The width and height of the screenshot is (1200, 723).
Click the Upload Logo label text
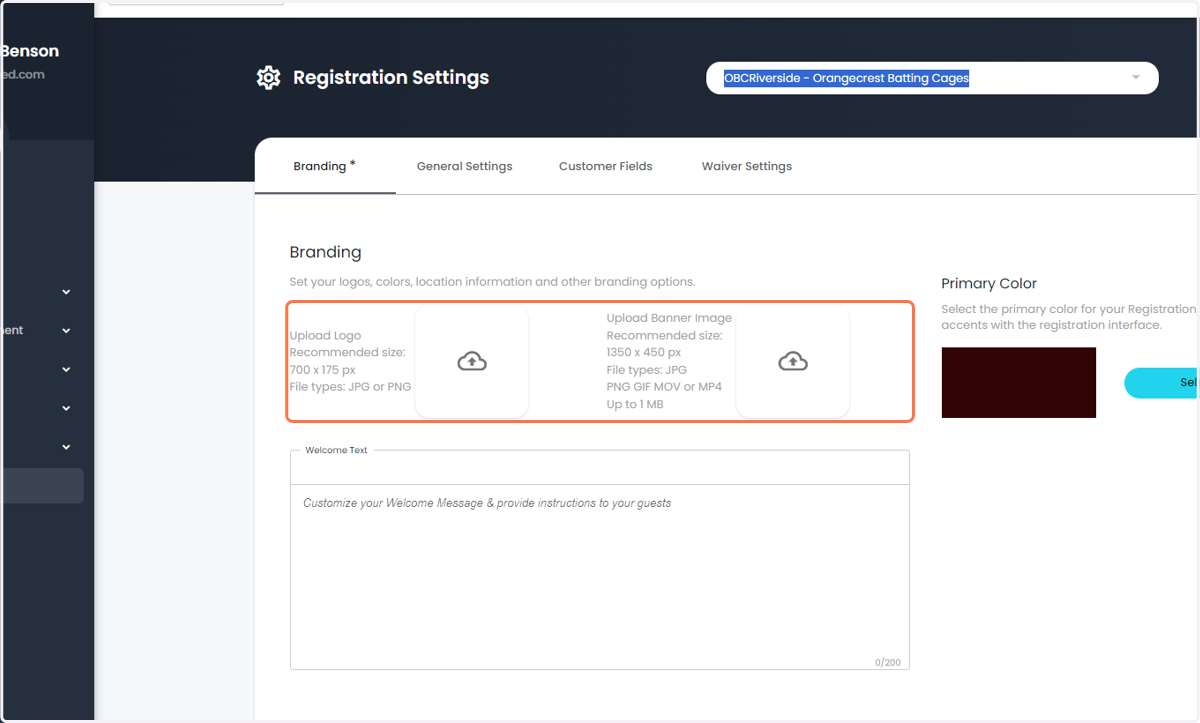325,336
